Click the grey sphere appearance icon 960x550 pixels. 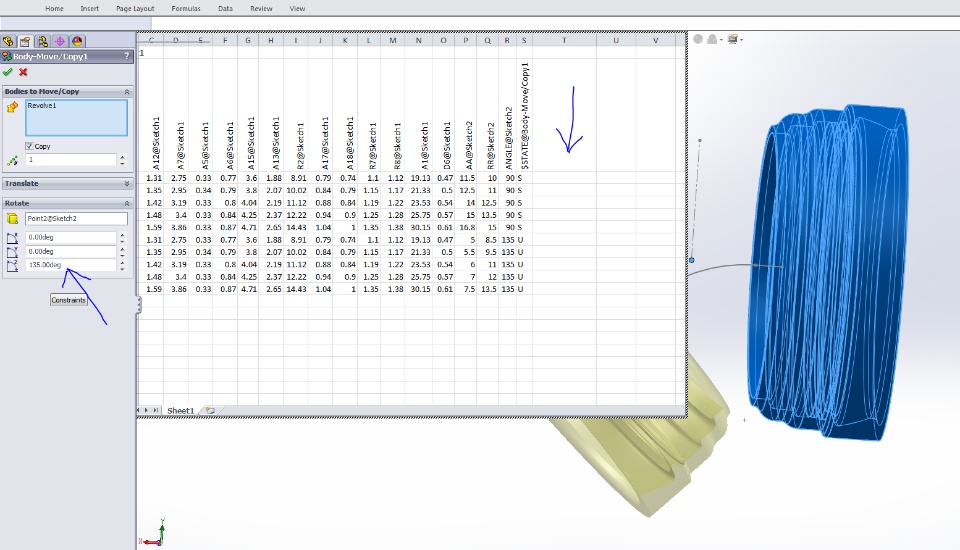(x=698, y=39)
